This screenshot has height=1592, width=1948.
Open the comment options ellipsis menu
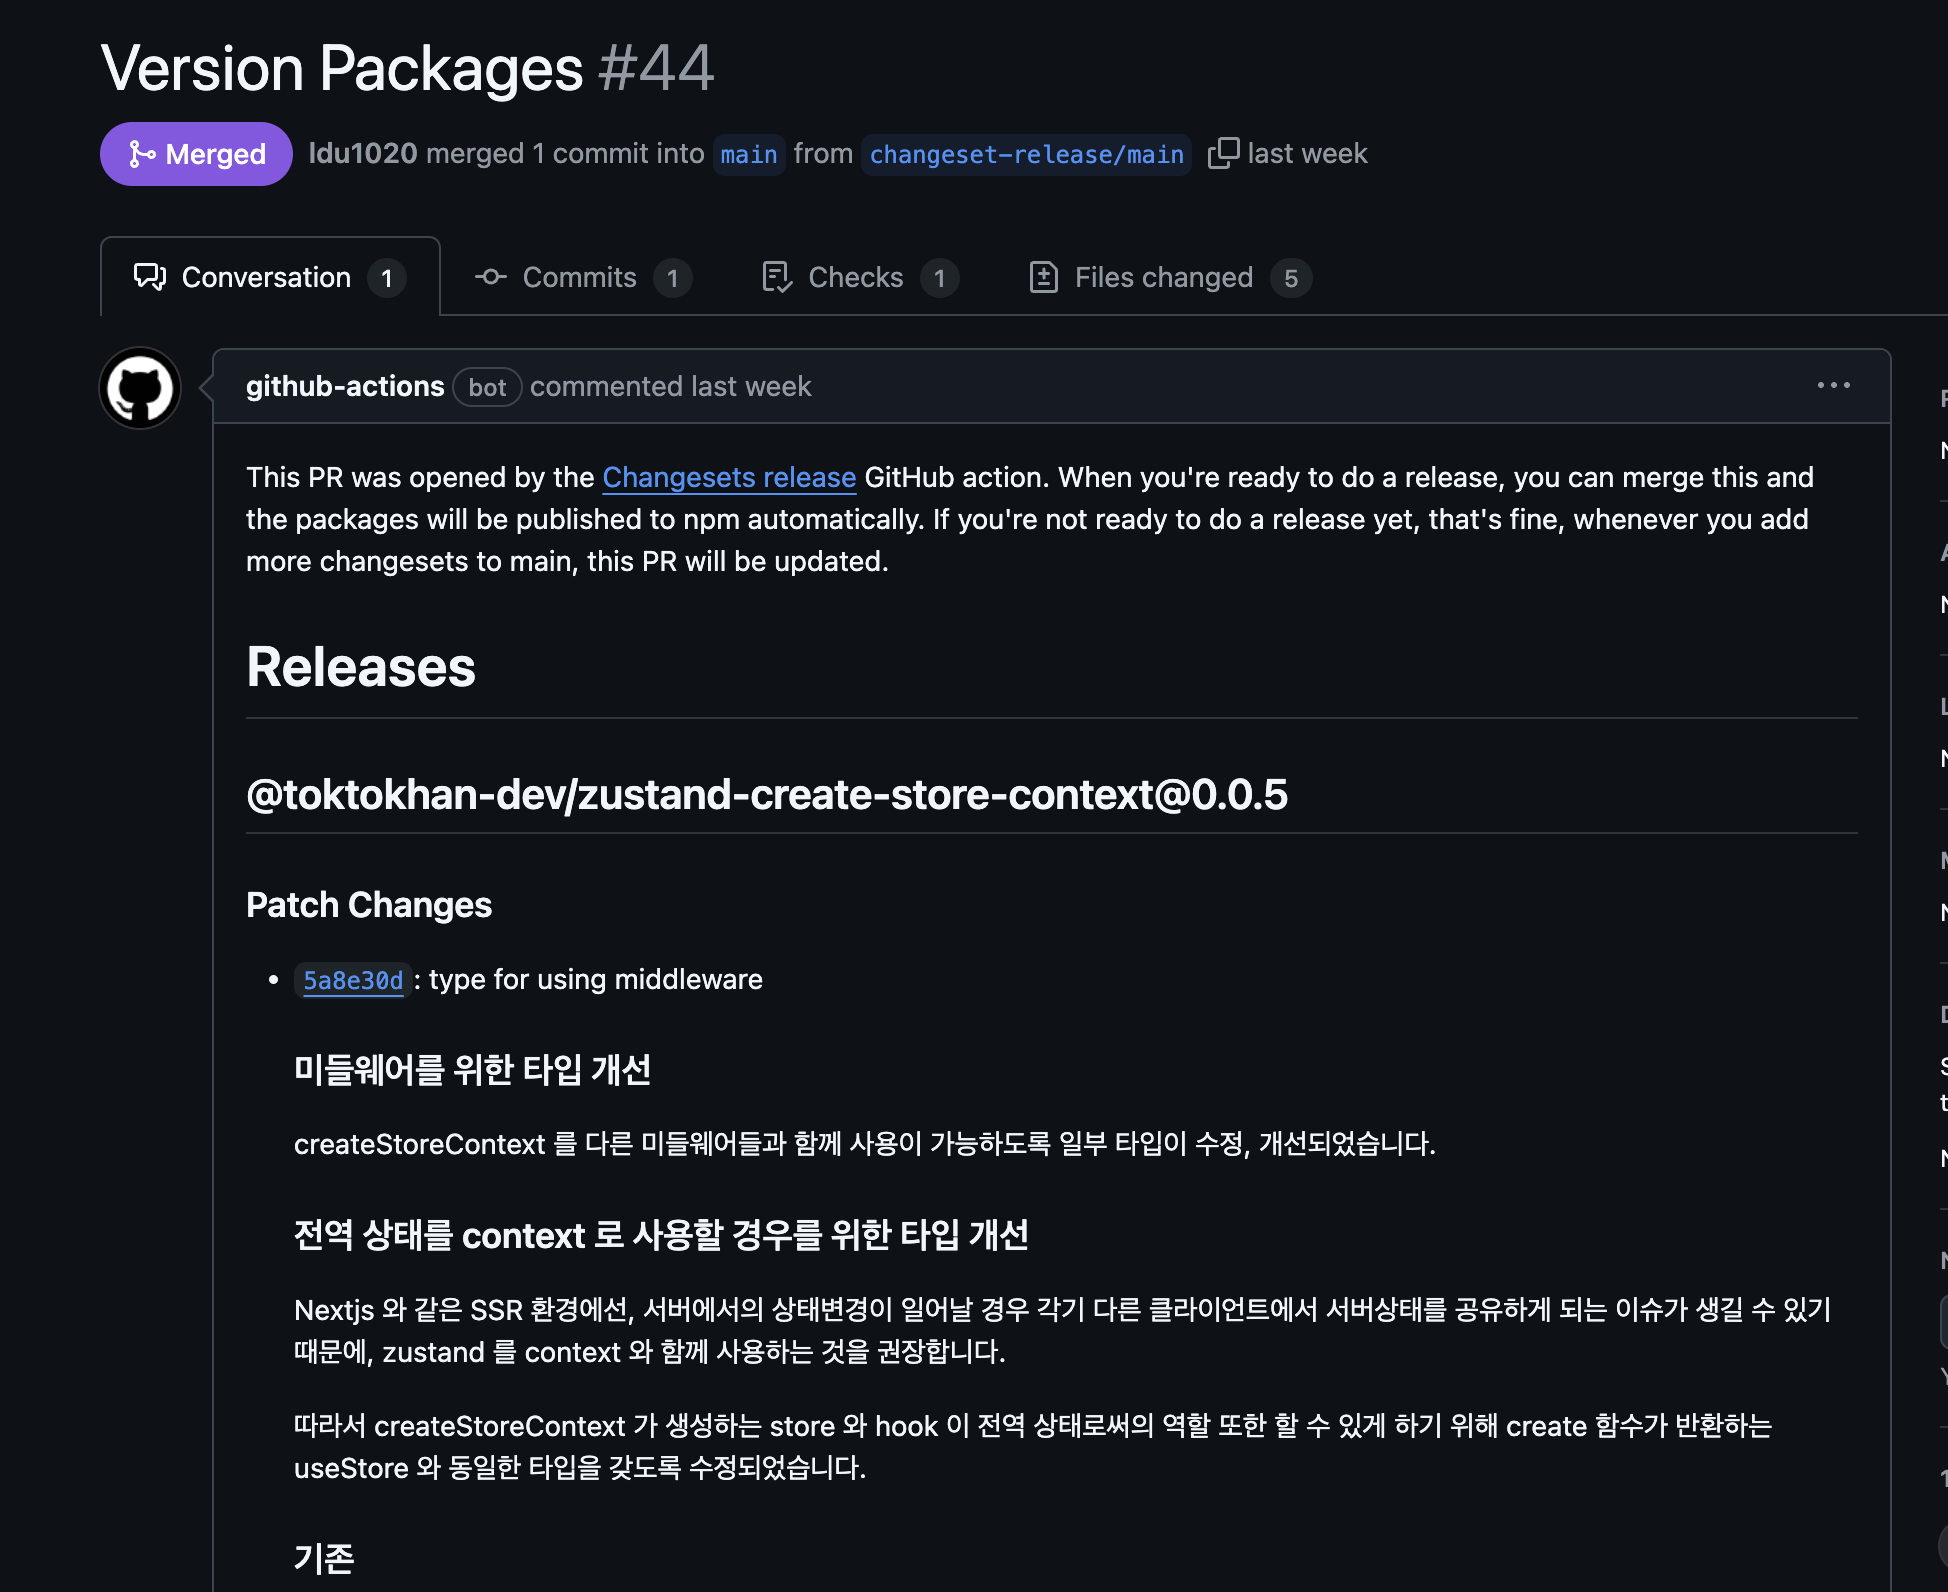click(1833, 386)
